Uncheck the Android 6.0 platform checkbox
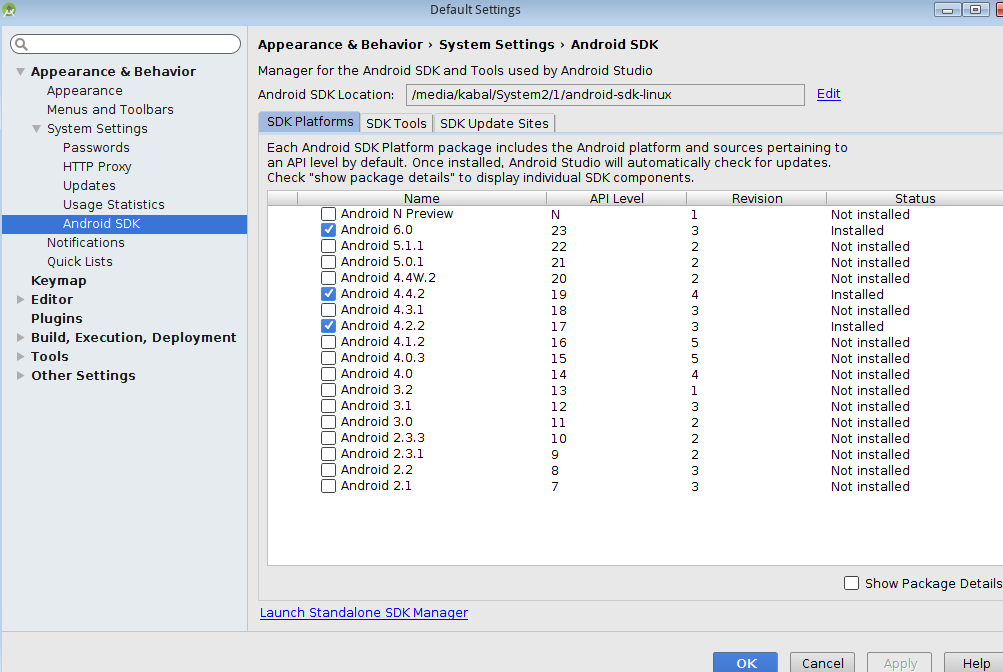 click(328, 230)
